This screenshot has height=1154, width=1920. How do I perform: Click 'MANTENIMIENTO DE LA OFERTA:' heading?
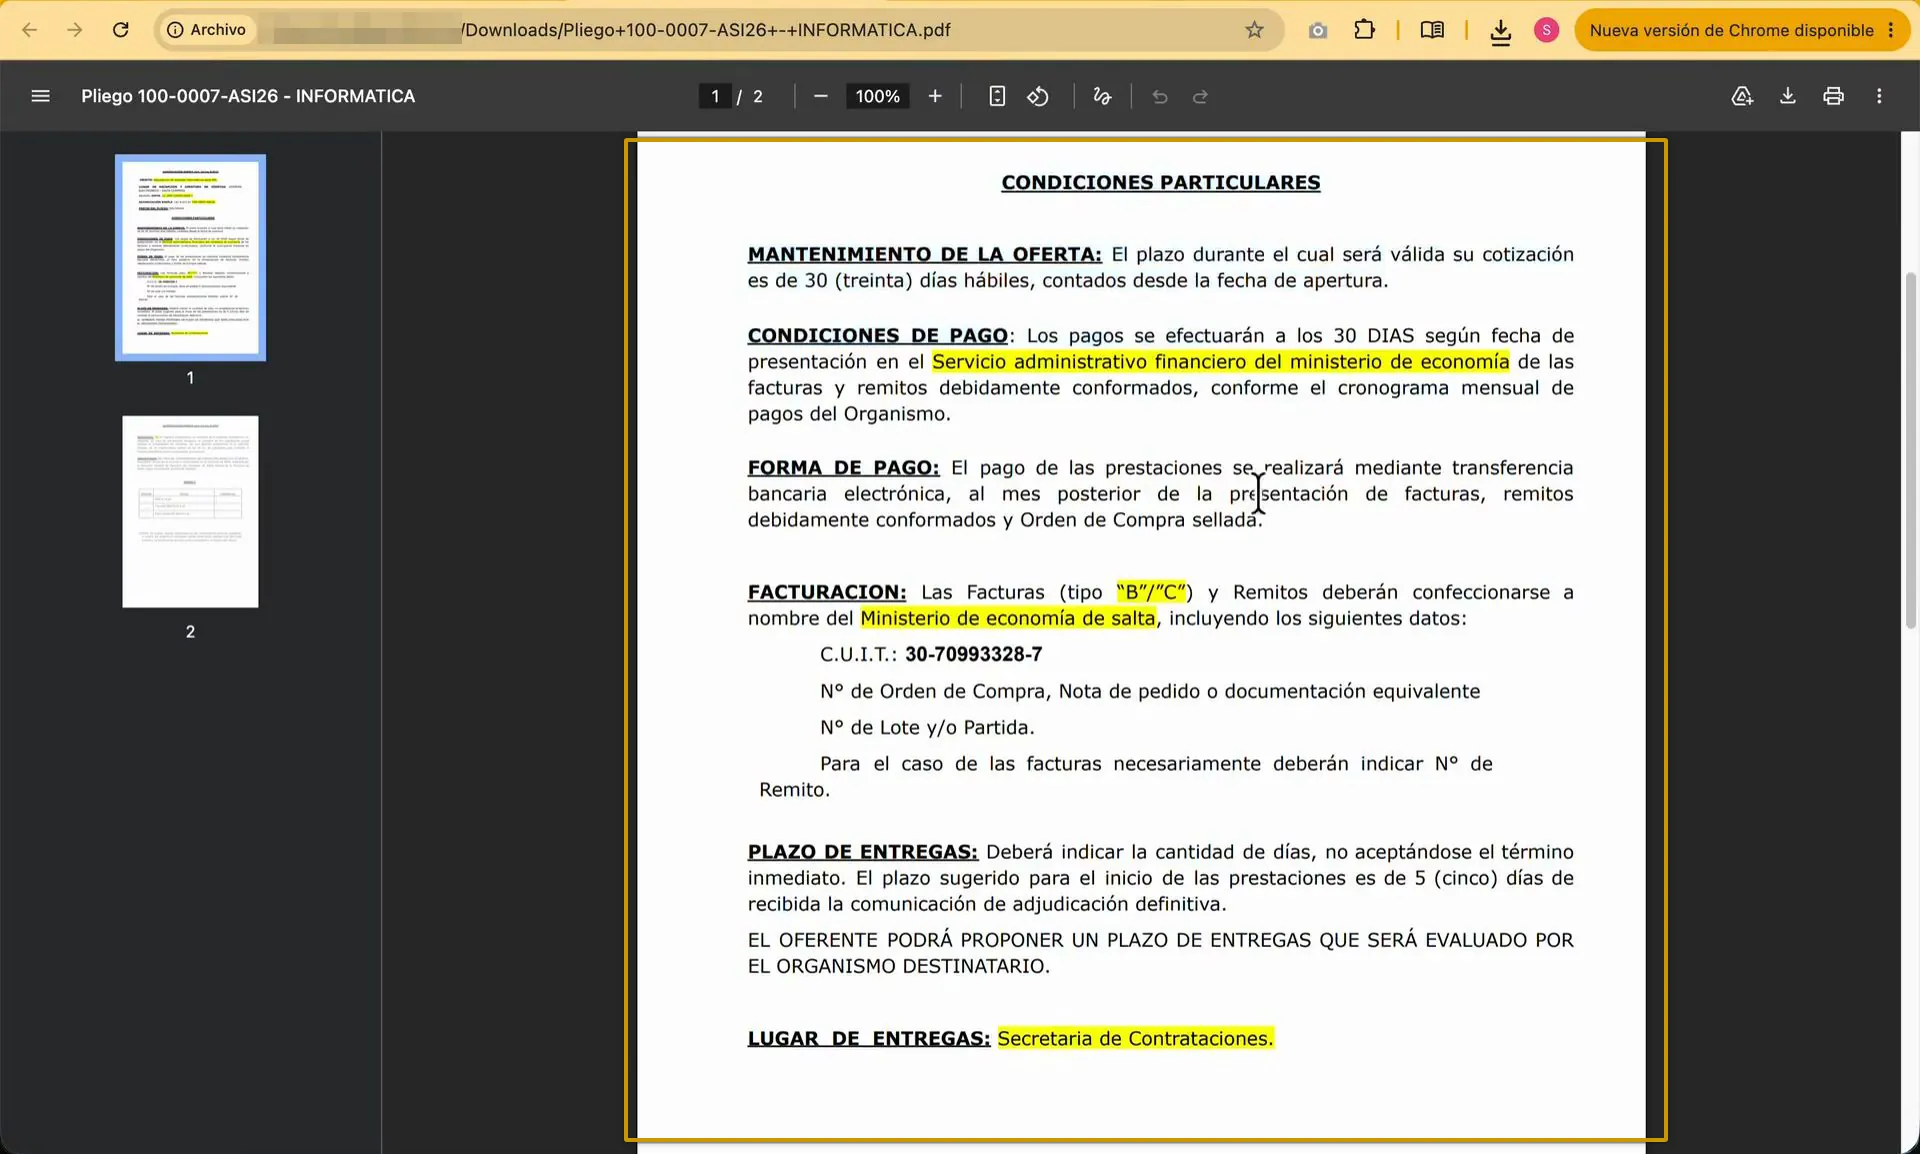pos(924,254)
